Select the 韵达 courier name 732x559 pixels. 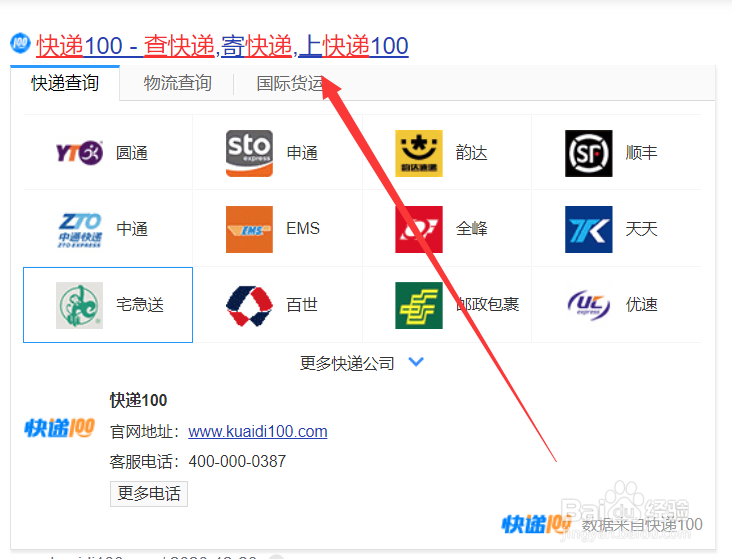tap(472, 153)
